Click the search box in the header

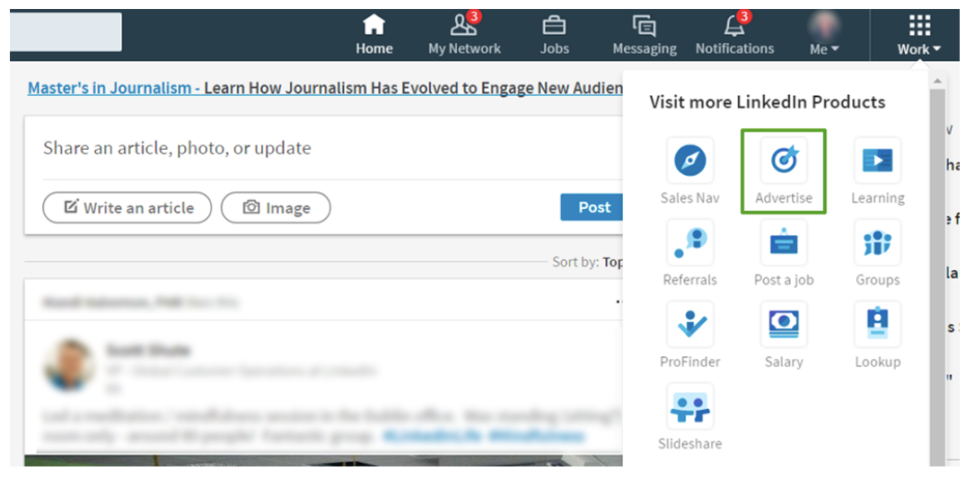[x=65, y=32]
